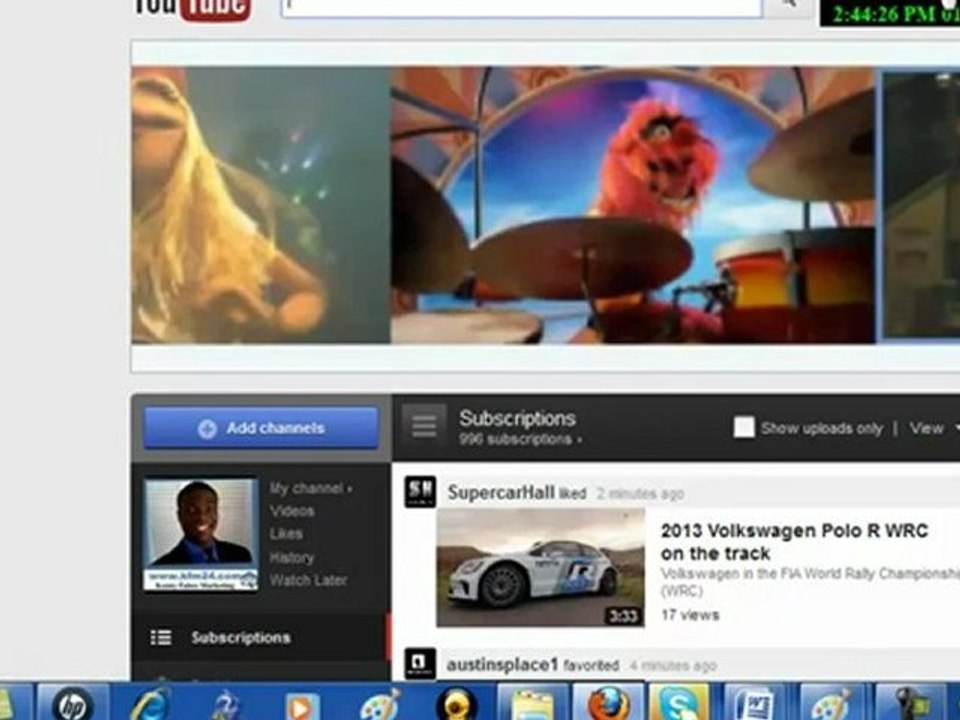The height and width of the screenshot is (720, 960).
Task: Launch Internet Explorer from the taskbar
Action: (x=150, y=703)
